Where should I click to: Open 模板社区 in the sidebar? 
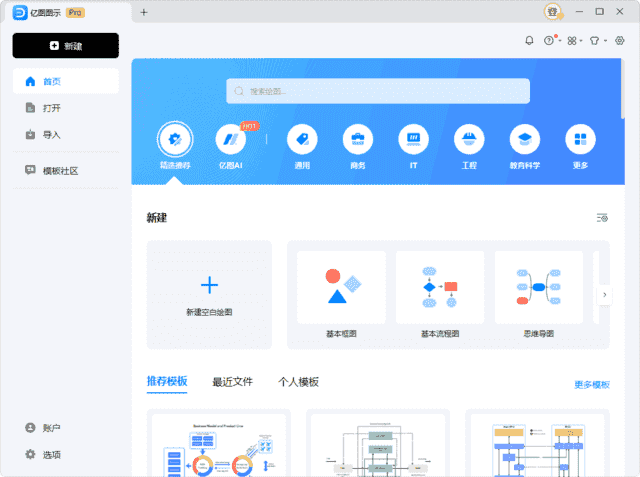click(x=60, y=171)
